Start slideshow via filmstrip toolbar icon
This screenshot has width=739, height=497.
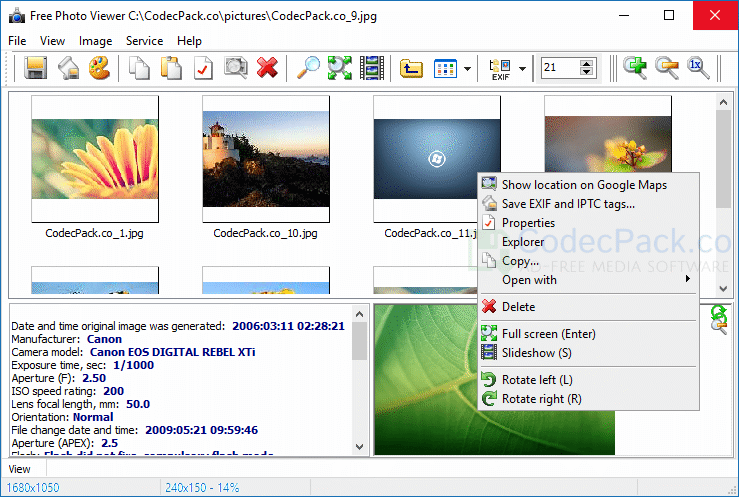372,68
